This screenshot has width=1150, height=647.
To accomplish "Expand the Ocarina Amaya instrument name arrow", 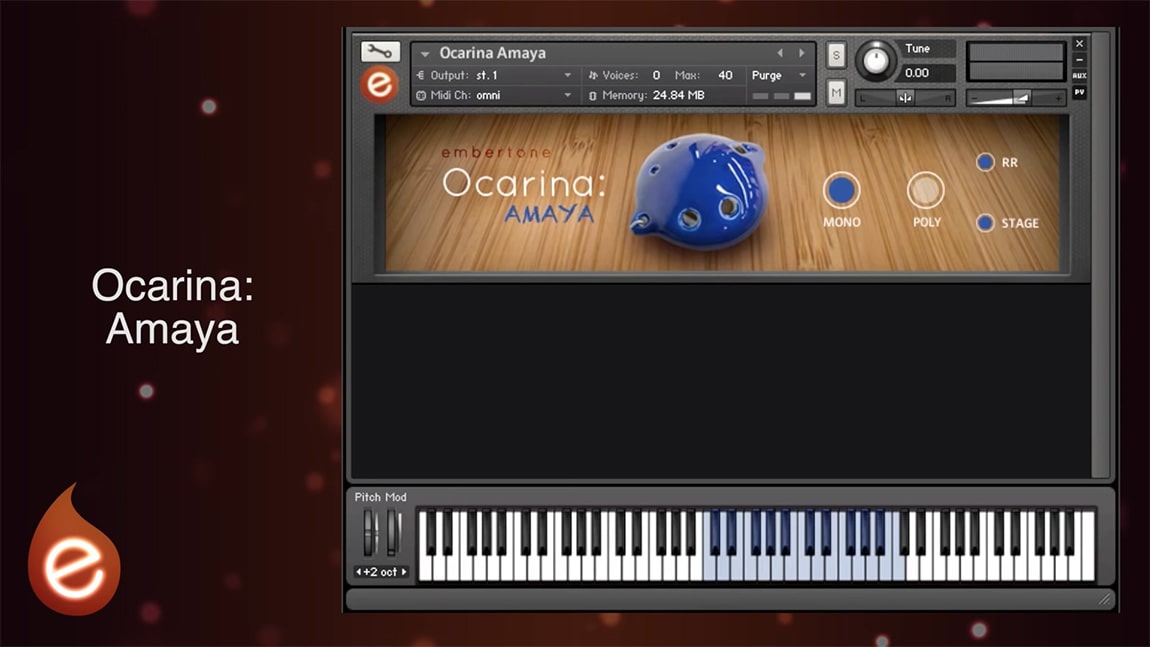I will pyautogui.click(x=425, y=54).
